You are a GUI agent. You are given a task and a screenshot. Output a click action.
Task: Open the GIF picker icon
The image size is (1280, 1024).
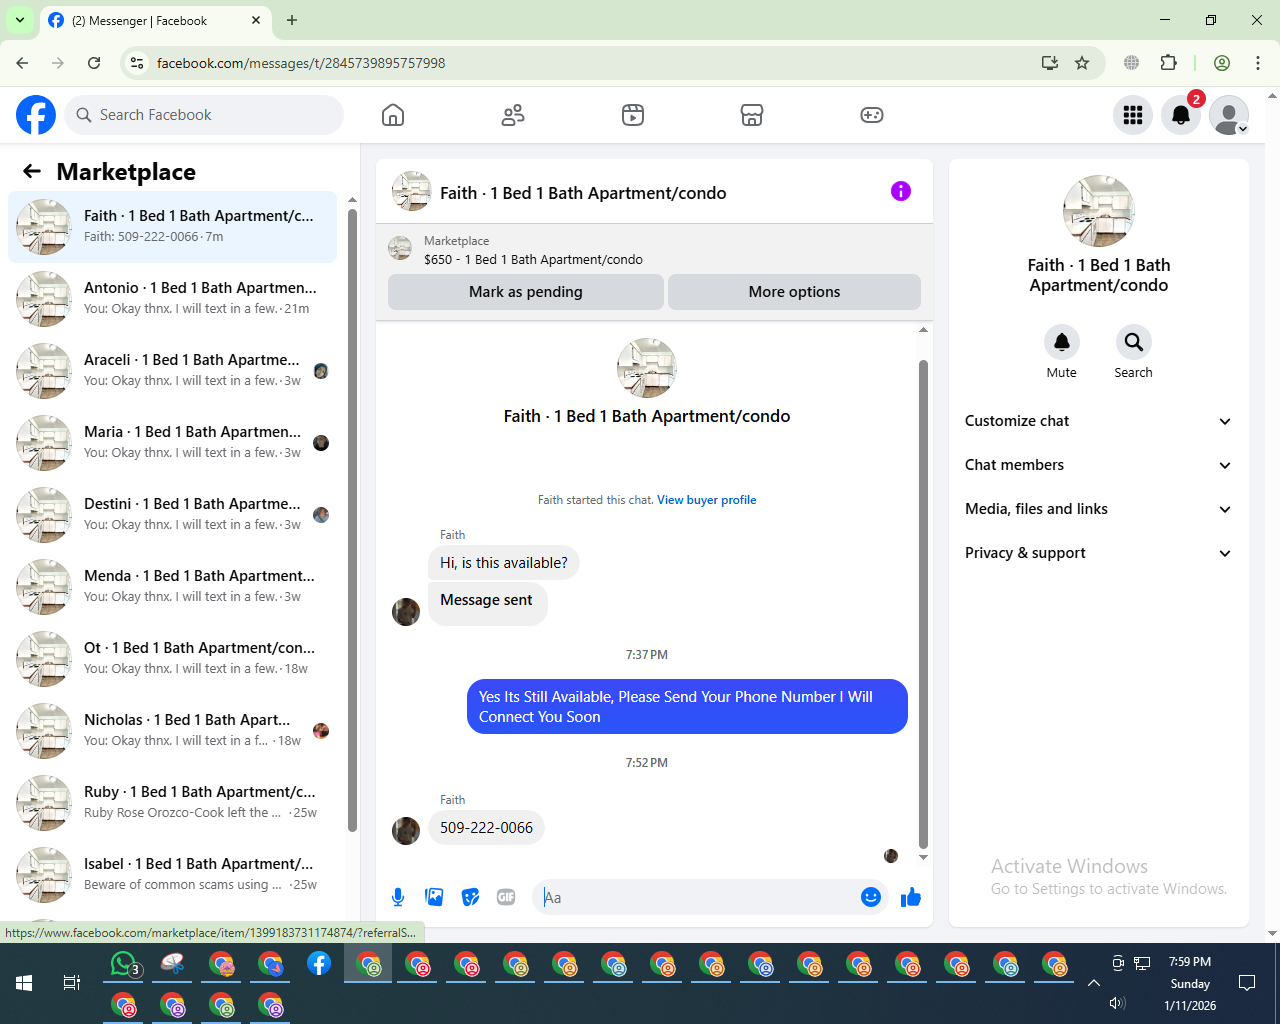tap(506, 897)
